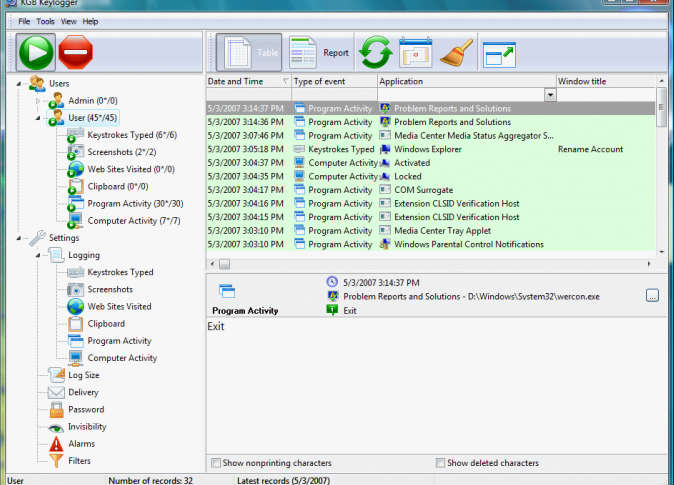Open the Application column filter dropdown
674x485 pixels.
(549, 95)
